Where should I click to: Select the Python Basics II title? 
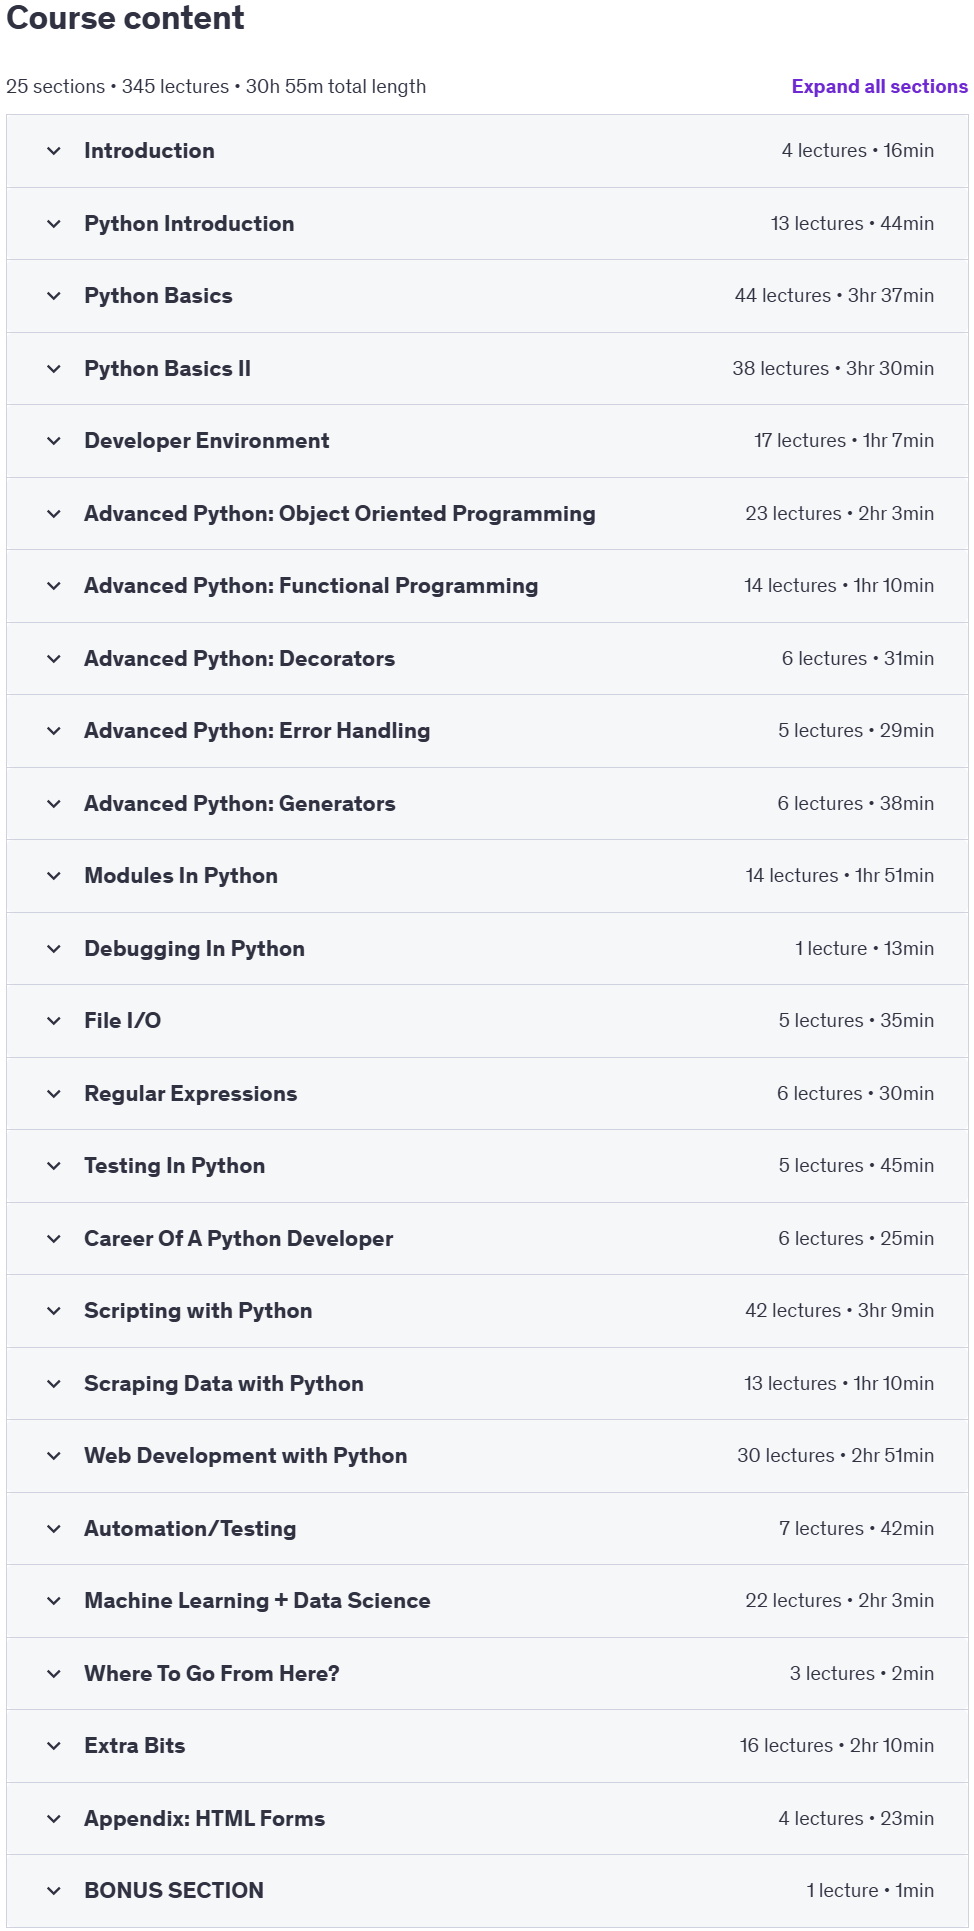[x=167, y=369]
